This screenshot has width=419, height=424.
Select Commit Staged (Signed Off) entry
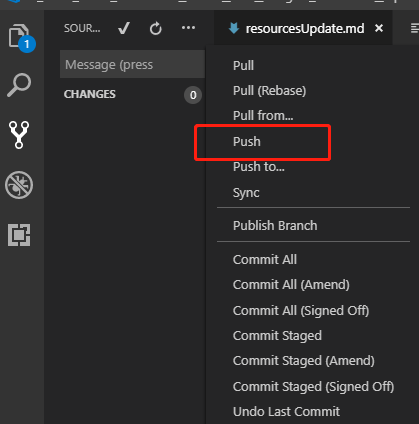[x=313, y=387]
